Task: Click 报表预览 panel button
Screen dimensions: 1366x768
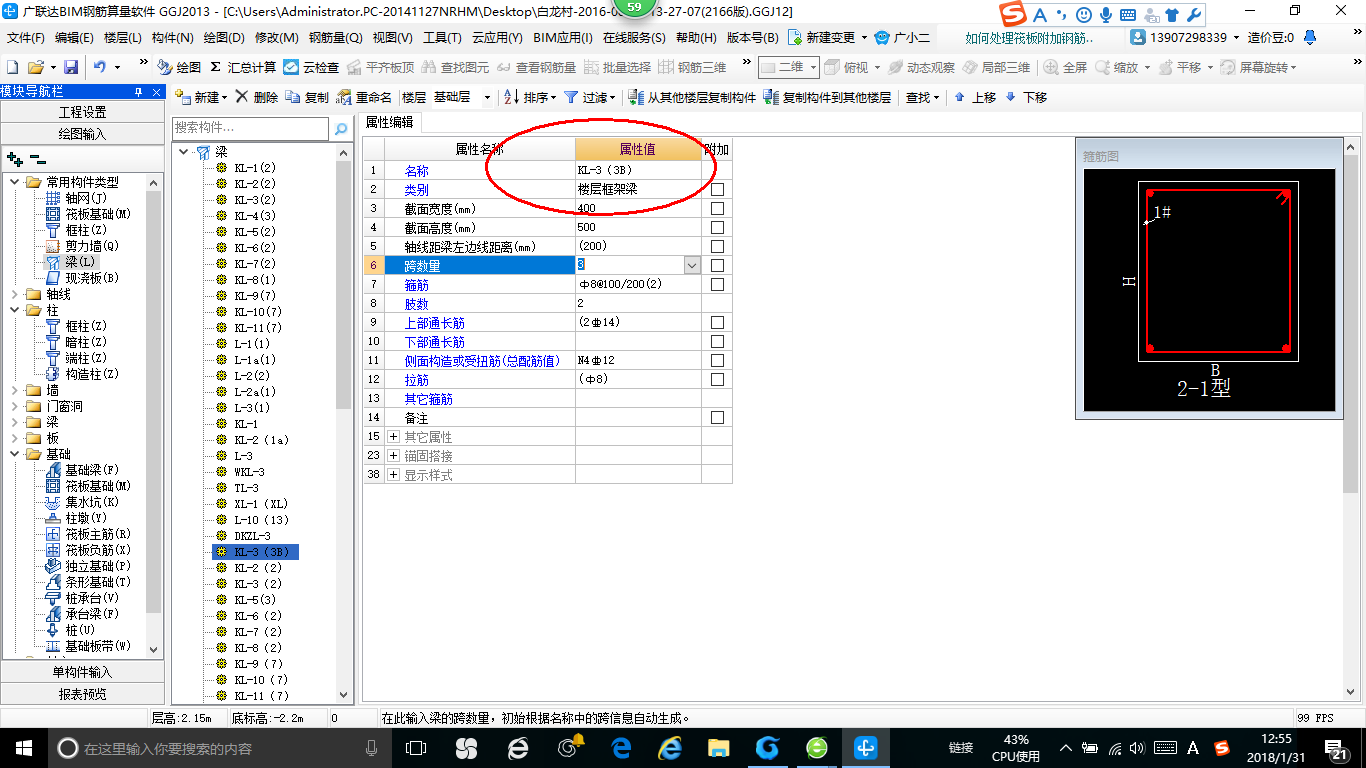Action: (x=82, y=693)
